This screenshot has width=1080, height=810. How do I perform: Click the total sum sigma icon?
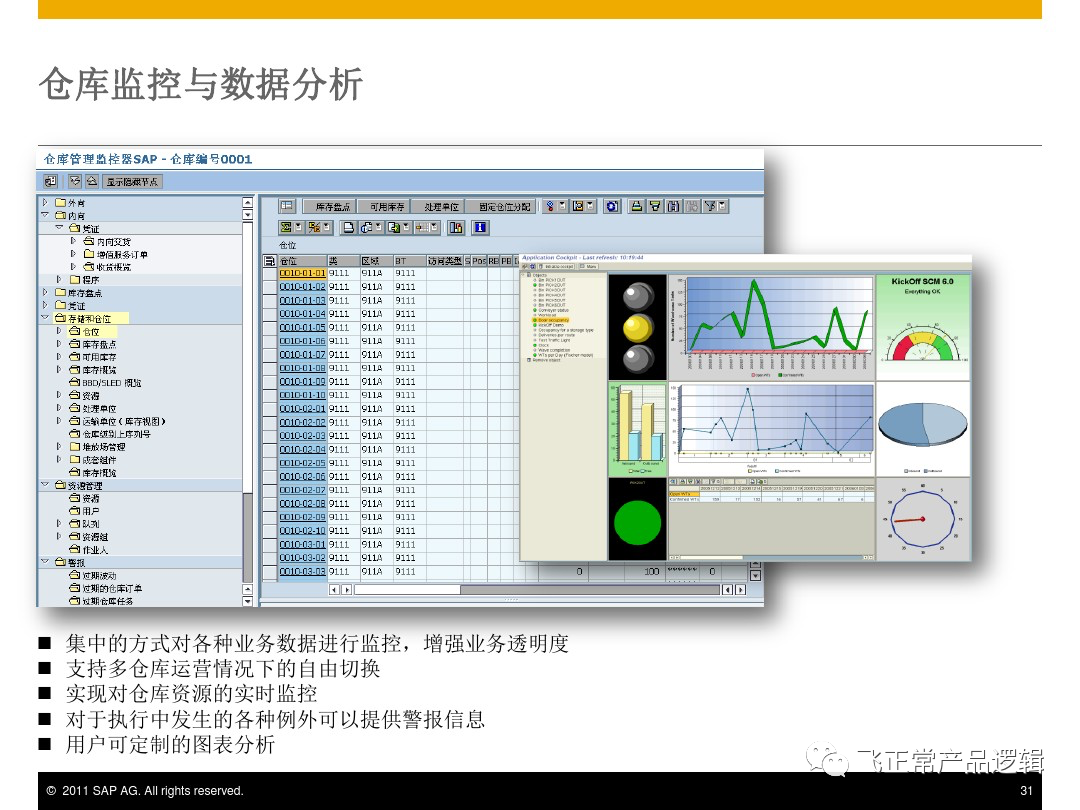pos(285,227)
